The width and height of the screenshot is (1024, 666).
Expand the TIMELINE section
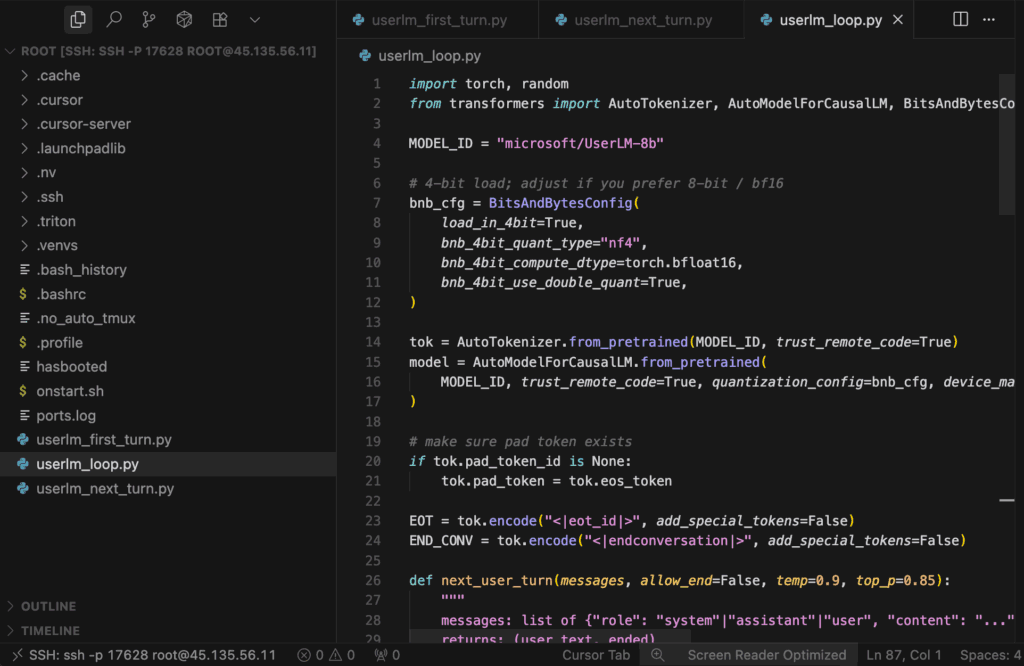[50, 631]
